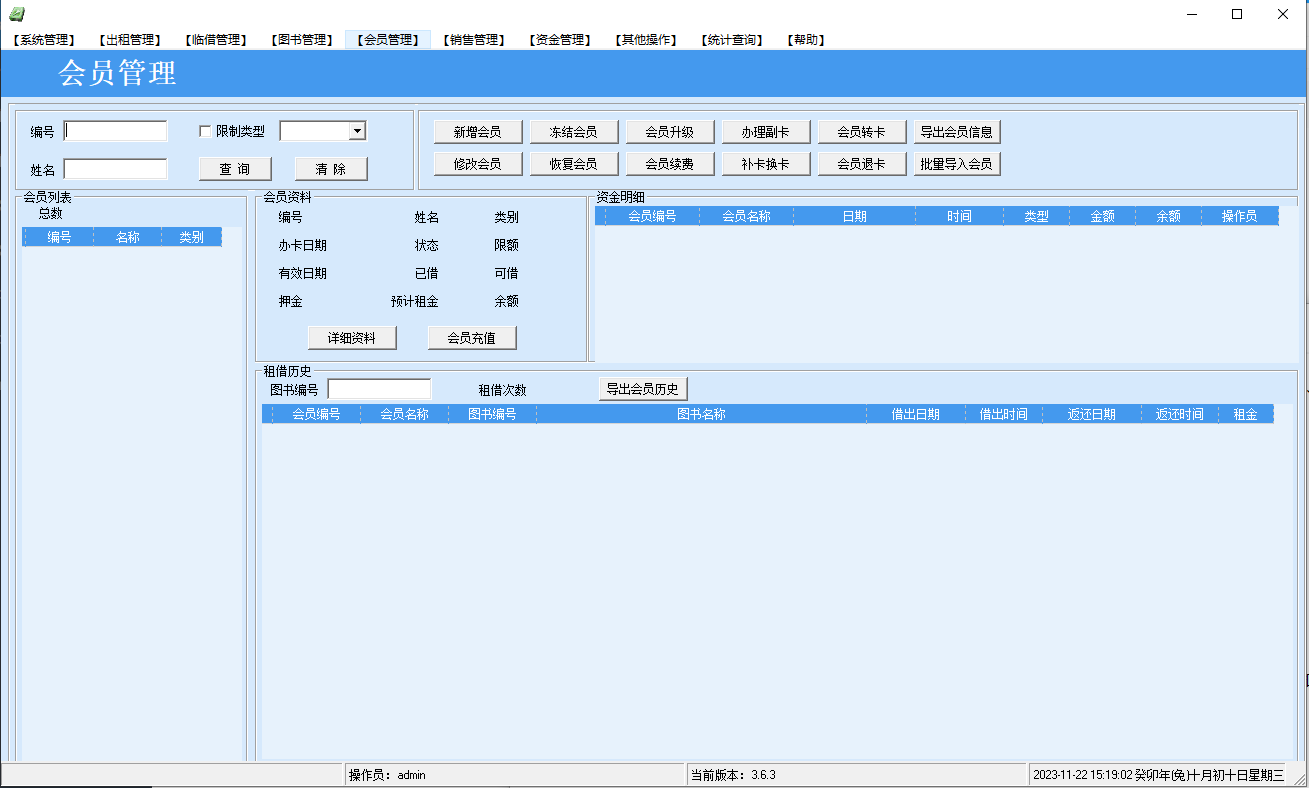Open the 【临借管理】 menu
Screen dimensions: 1309x788
tap(215, 40)
